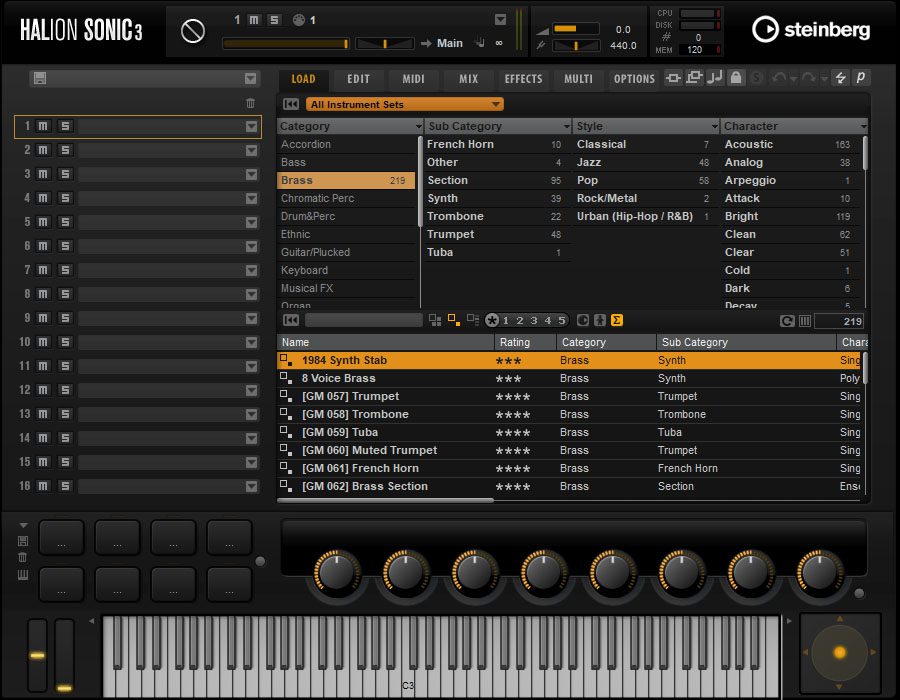Click the sigma filter icon in results toolbar

point(616,320)
